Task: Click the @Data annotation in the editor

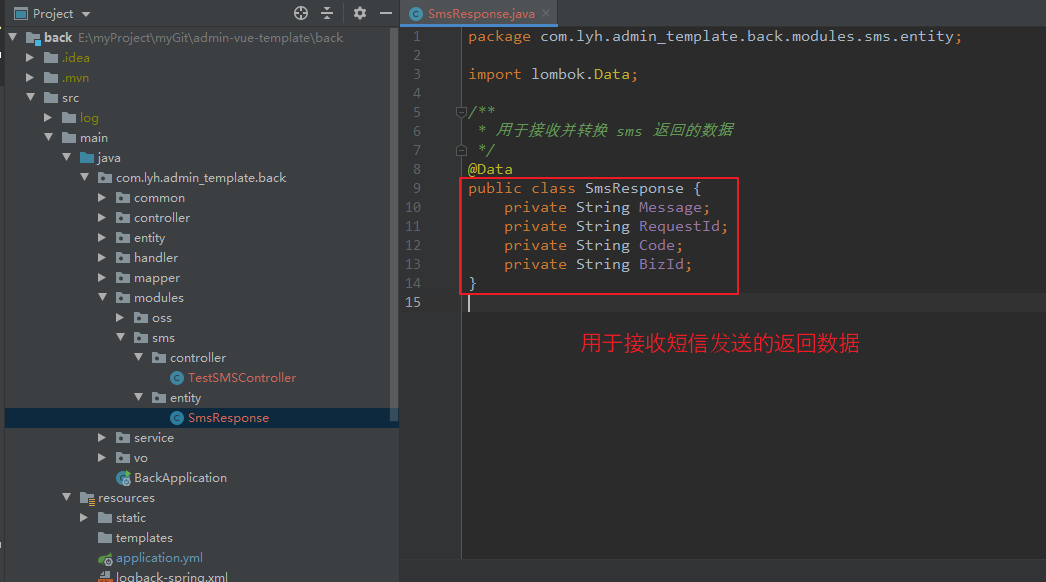Action: pyautogui.click(x=490, y=170)
